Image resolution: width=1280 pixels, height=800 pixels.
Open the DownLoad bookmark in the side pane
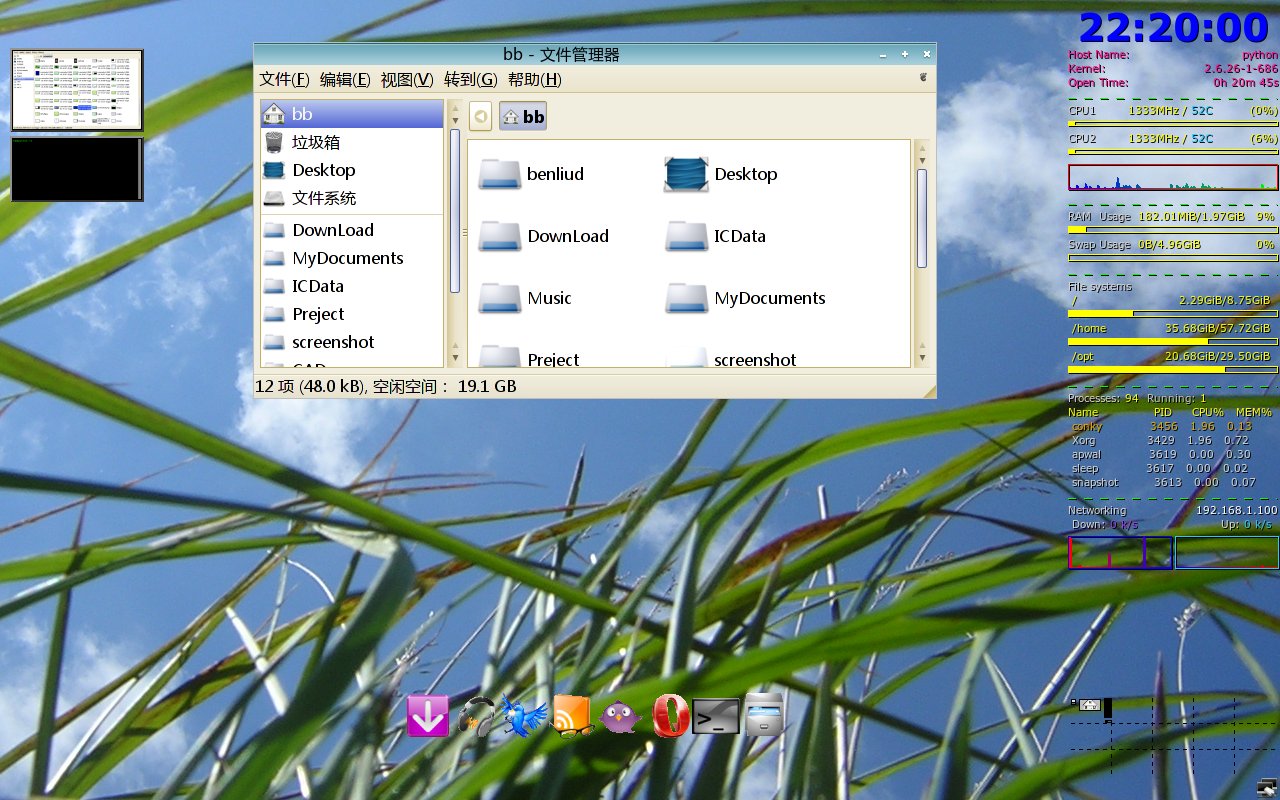coord(352,230)
